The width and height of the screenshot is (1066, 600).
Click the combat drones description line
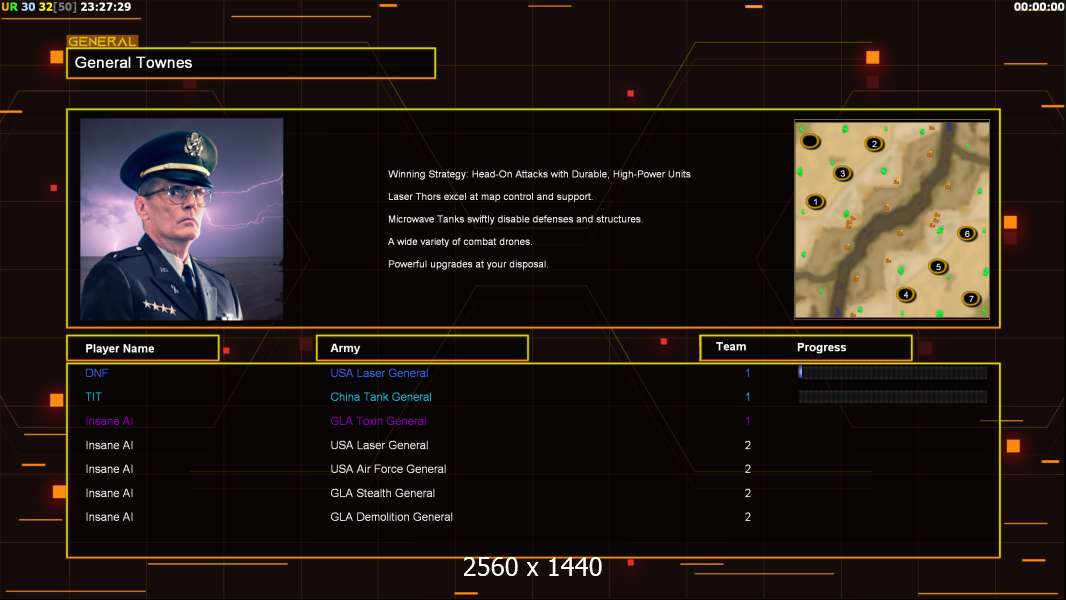click(x=460, y=241)
